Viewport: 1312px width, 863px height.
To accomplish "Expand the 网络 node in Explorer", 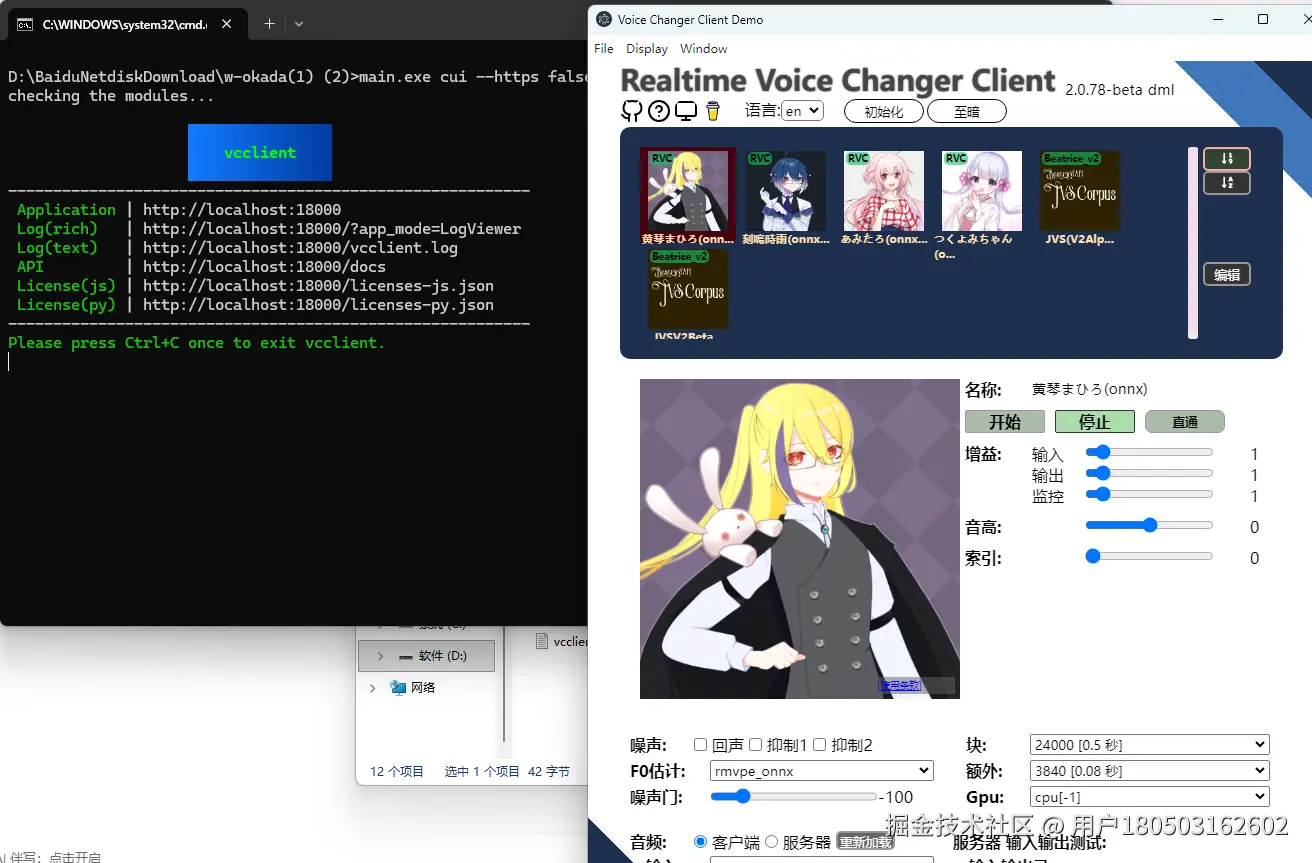I will coord(373,688).
